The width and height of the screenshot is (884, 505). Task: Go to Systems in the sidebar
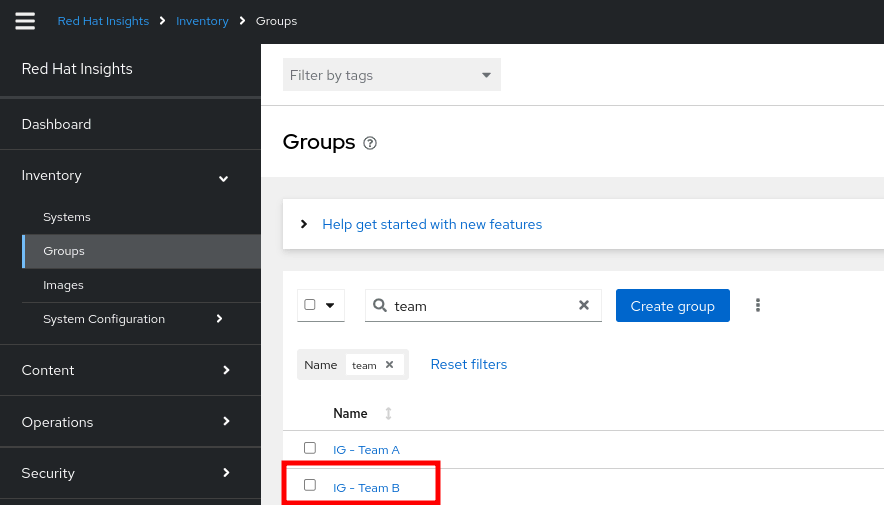pos(67,217)
